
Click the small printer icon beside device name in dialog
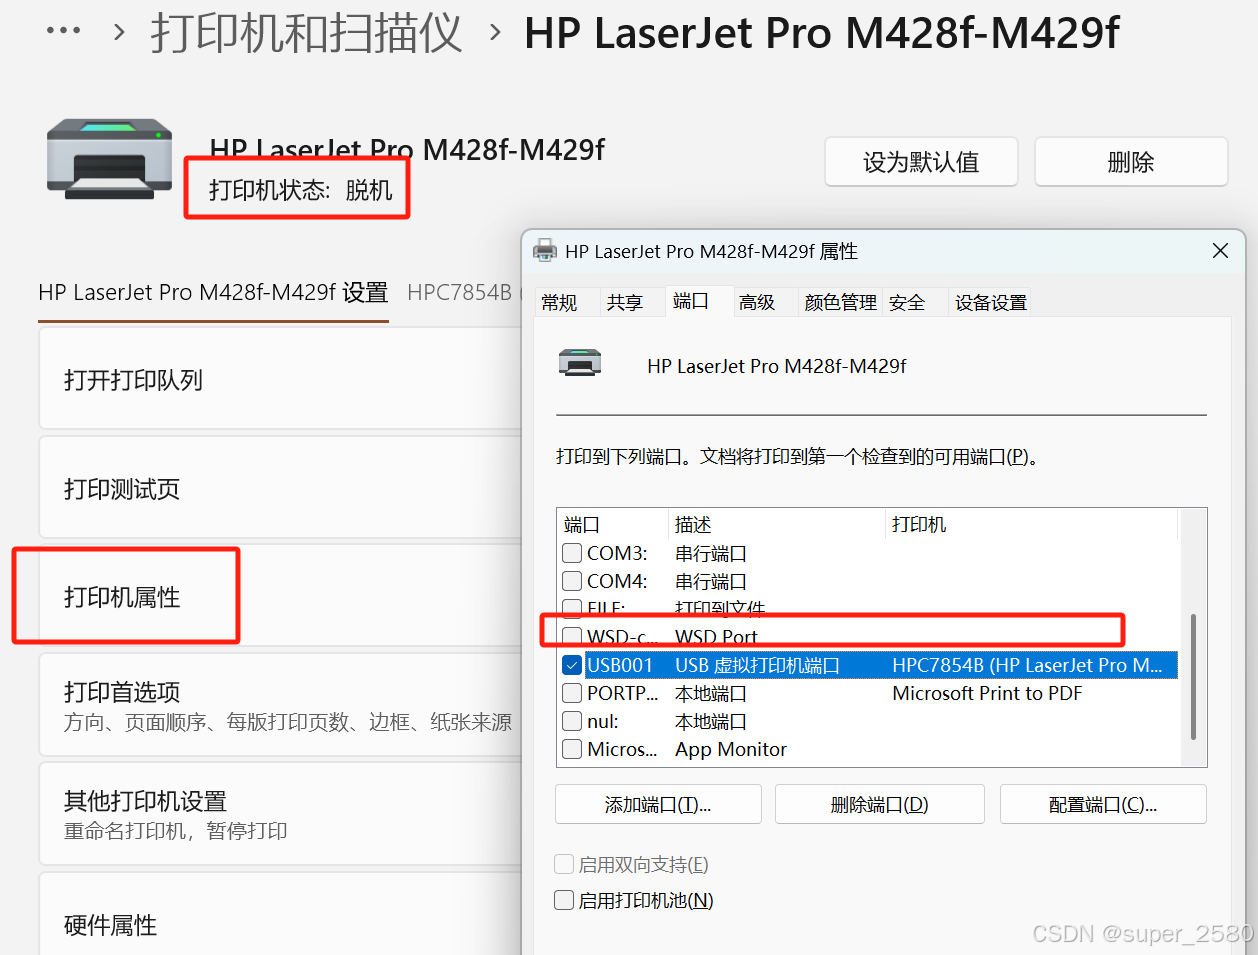click(580, 363)
